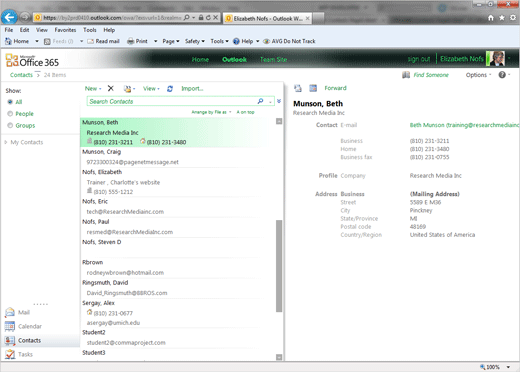520x372 pixels.
Task: Open the Help menu in the menu bar
Action: pos(109,30)
